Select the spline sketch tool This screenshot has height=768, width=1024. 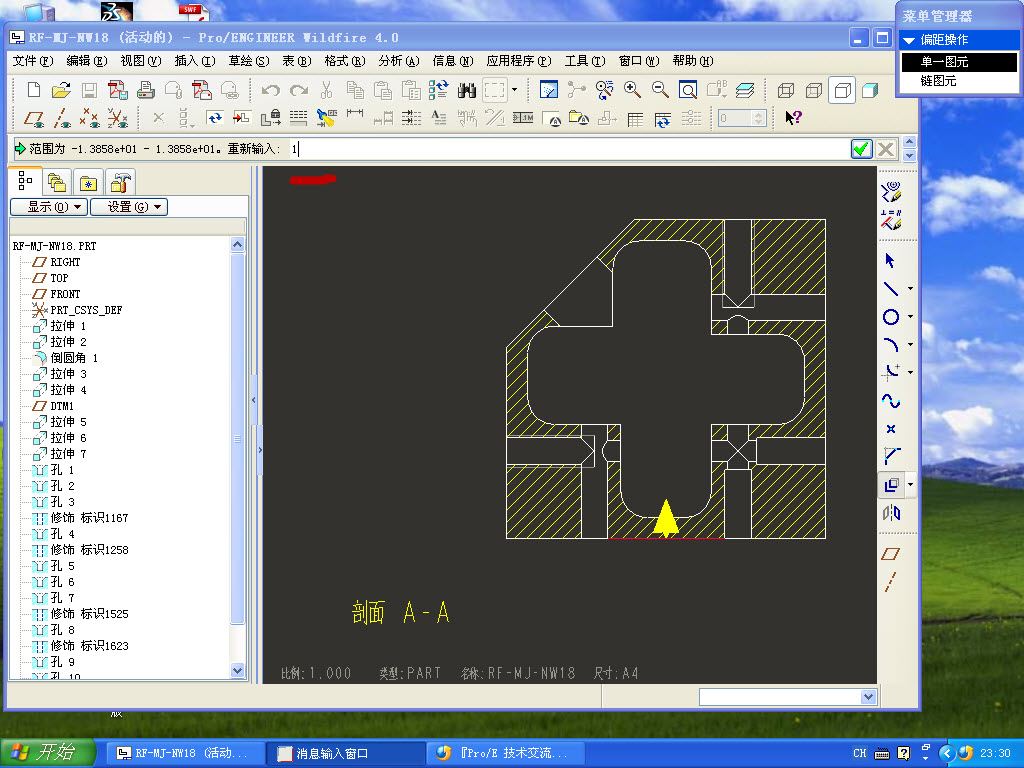891,401
